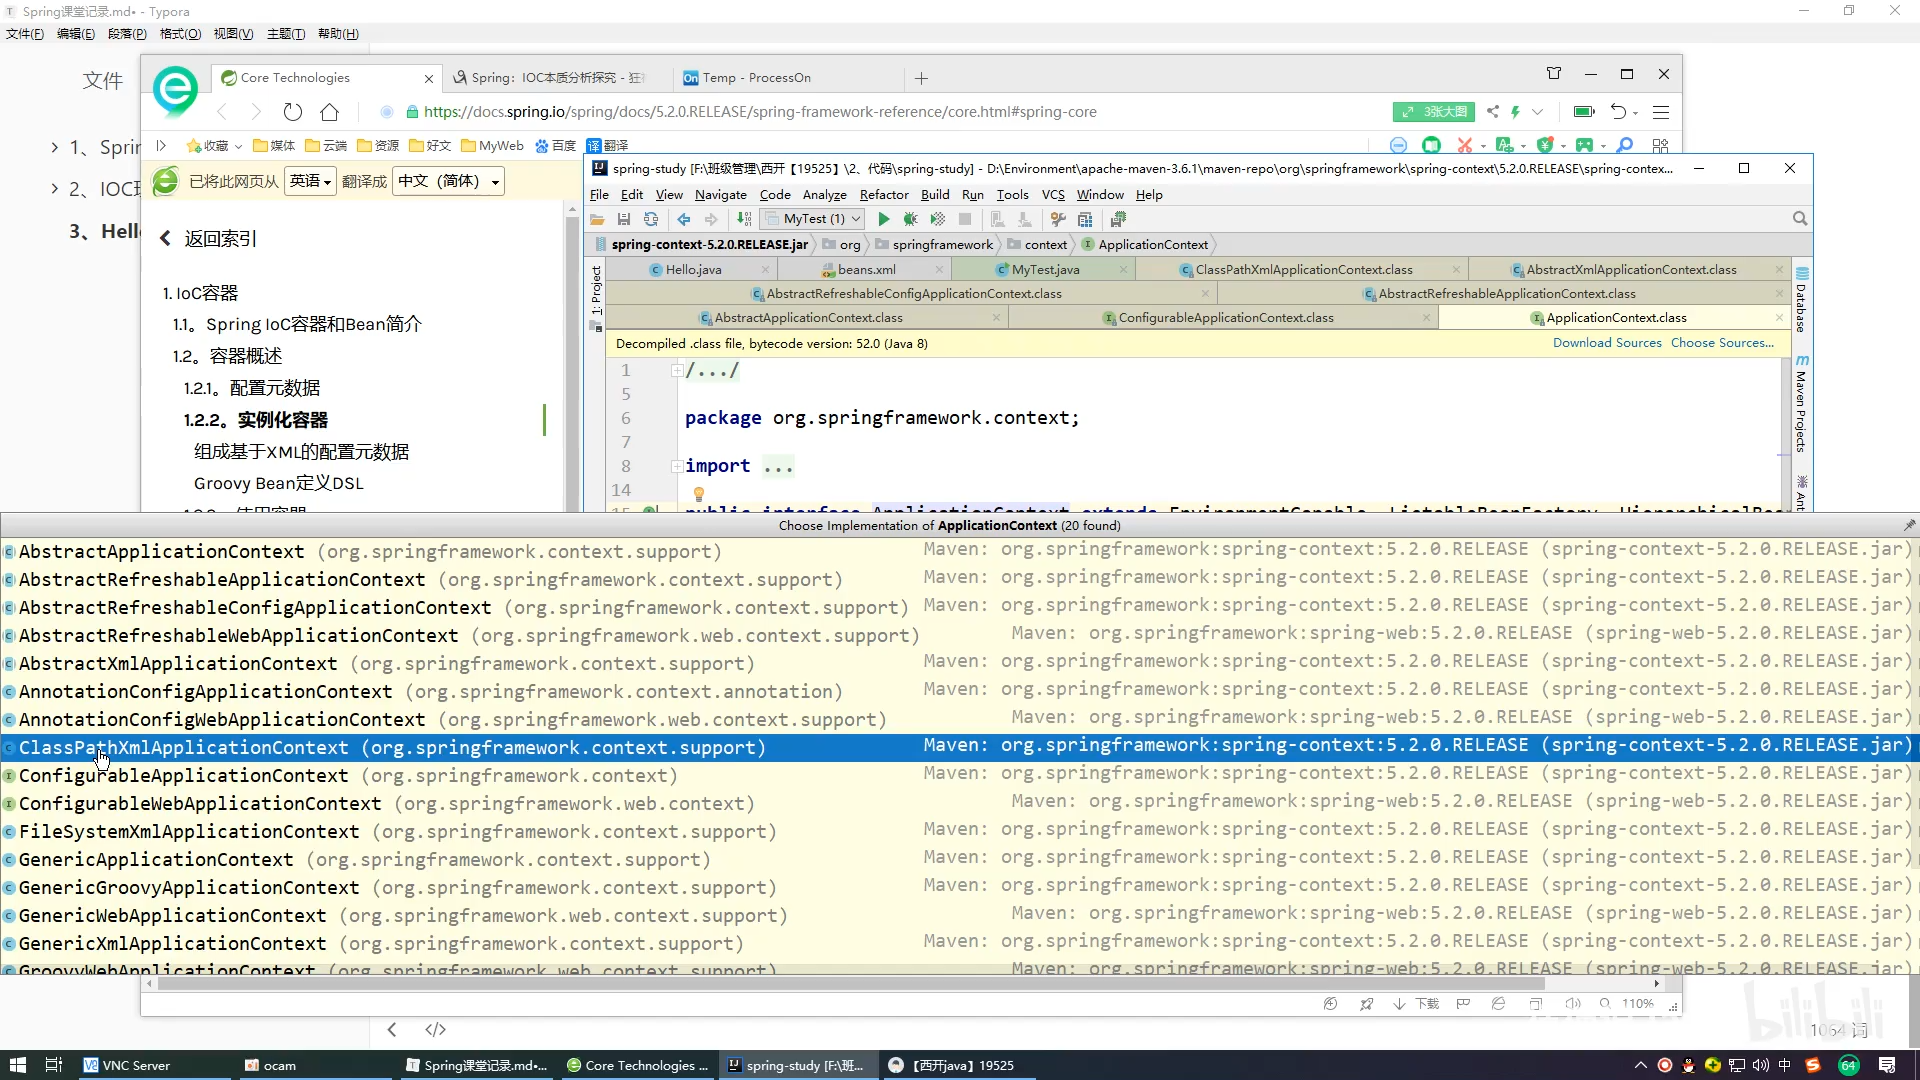The height and width of the screenshot is (1080, 1920).
Task: Reload the browser page
Action: (292, 112)
